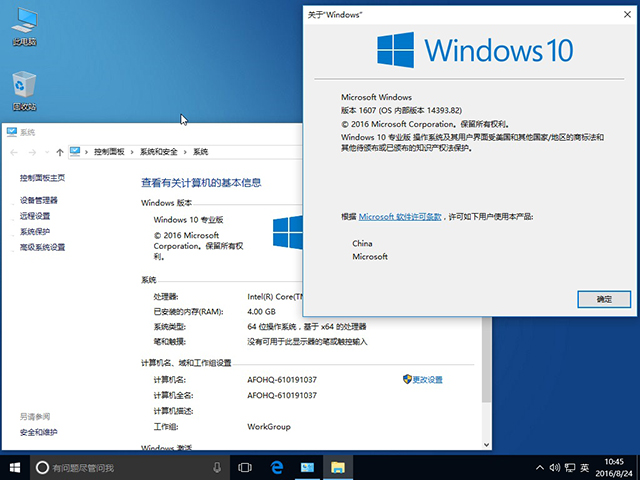Open File Explorer from taskbar
This screenshot has width=640, height=480.
pos(339,467)
